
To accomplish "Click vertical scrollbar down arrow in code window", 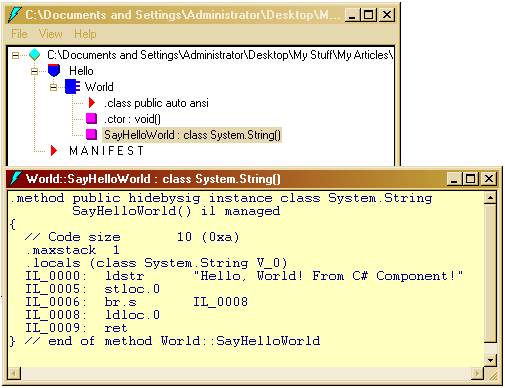I will point(490,360).
